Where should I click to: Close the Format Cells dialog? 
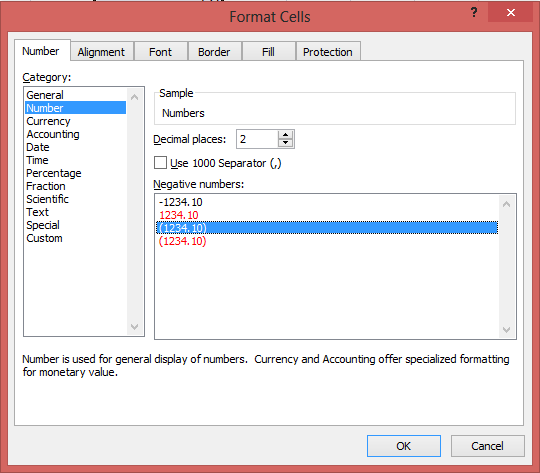[x=511, y=13]
